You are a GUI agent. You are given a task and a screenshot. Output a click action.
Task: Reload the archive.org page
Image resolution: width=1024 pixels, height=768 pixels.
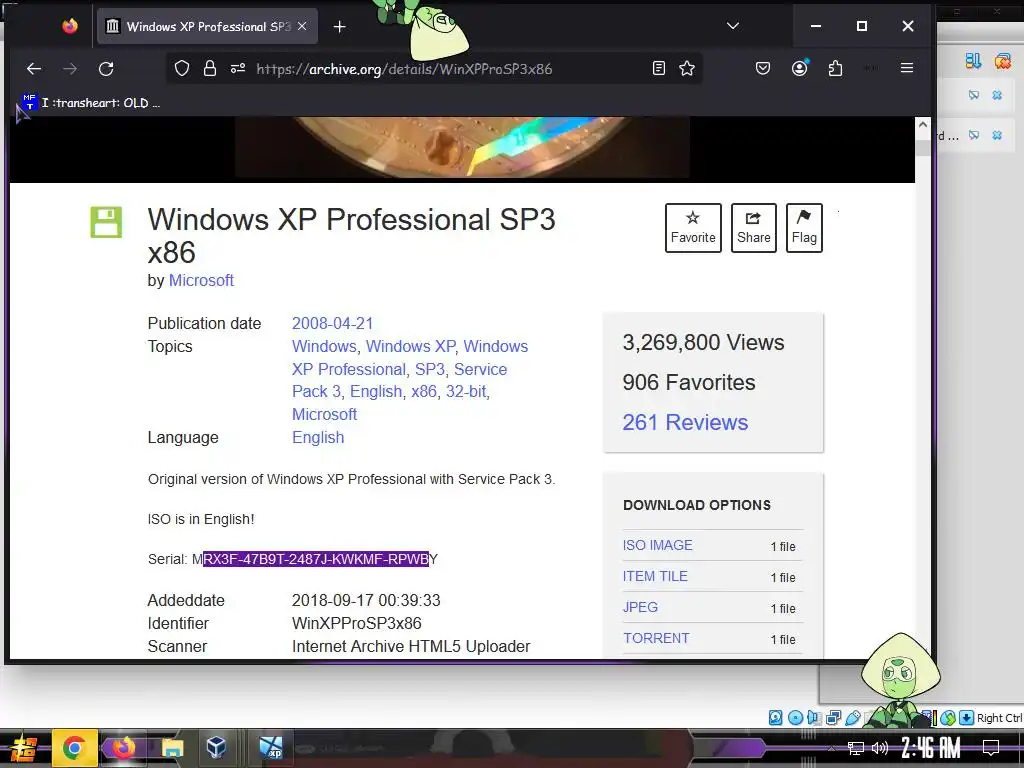tap(106, 69)
